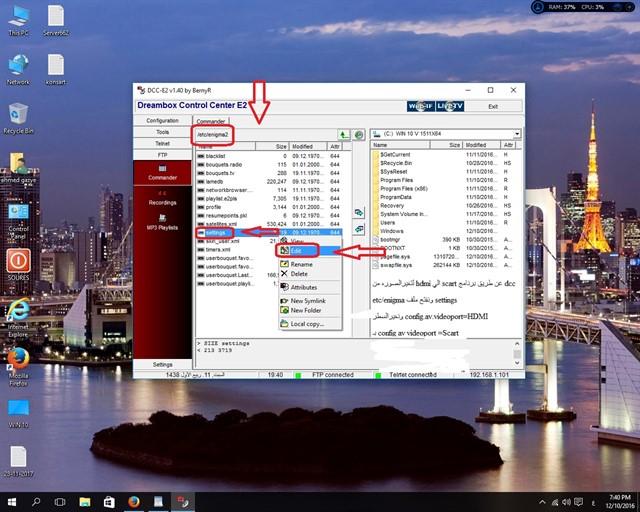Choose New Folder in the context menu
Image resolution: width=640 pixels, height=512 pixels.
click(x=310, y=310)
